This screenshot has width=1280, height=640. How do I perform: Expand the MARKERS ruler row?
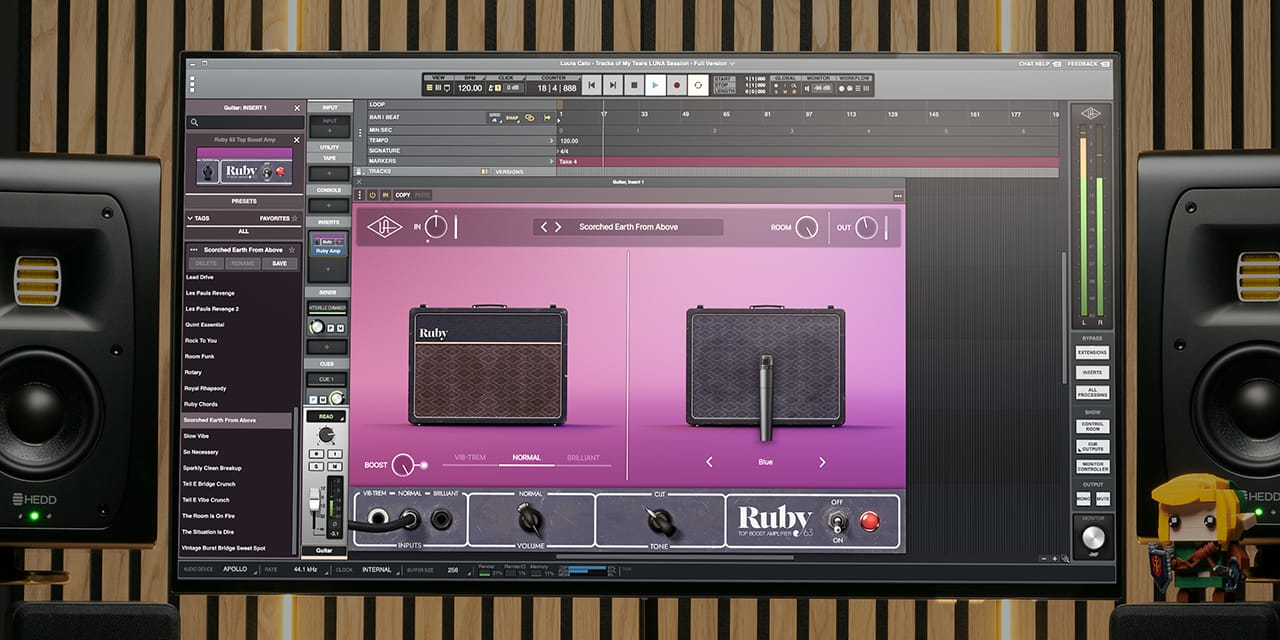pyautogui.click(x=551, y=161)
